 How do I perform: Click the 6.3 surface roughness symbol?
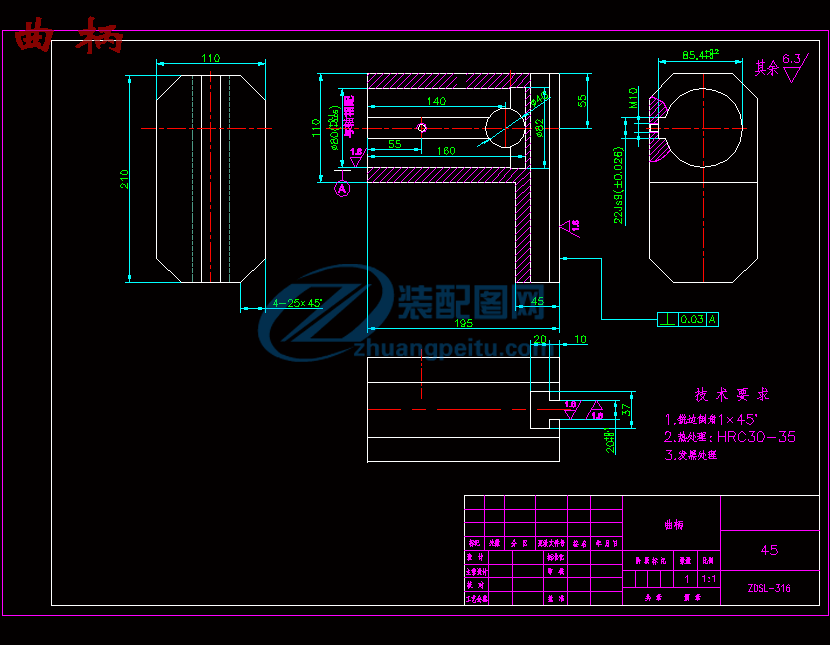(x=792, y=65)
